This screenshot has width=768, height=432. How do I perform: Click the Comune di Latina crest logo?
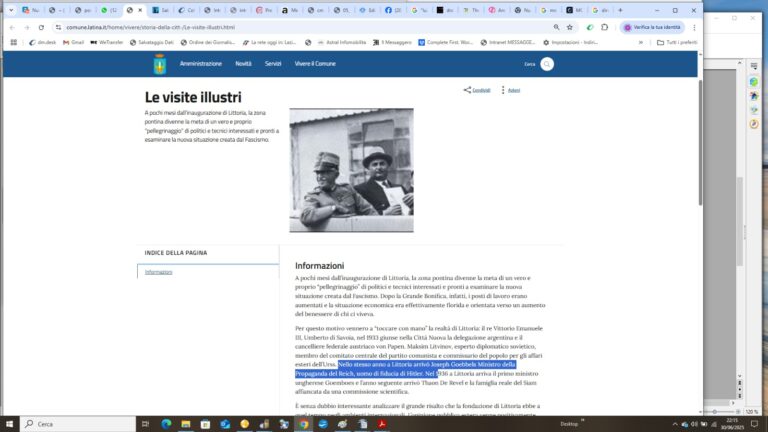[x=159, y=64]
